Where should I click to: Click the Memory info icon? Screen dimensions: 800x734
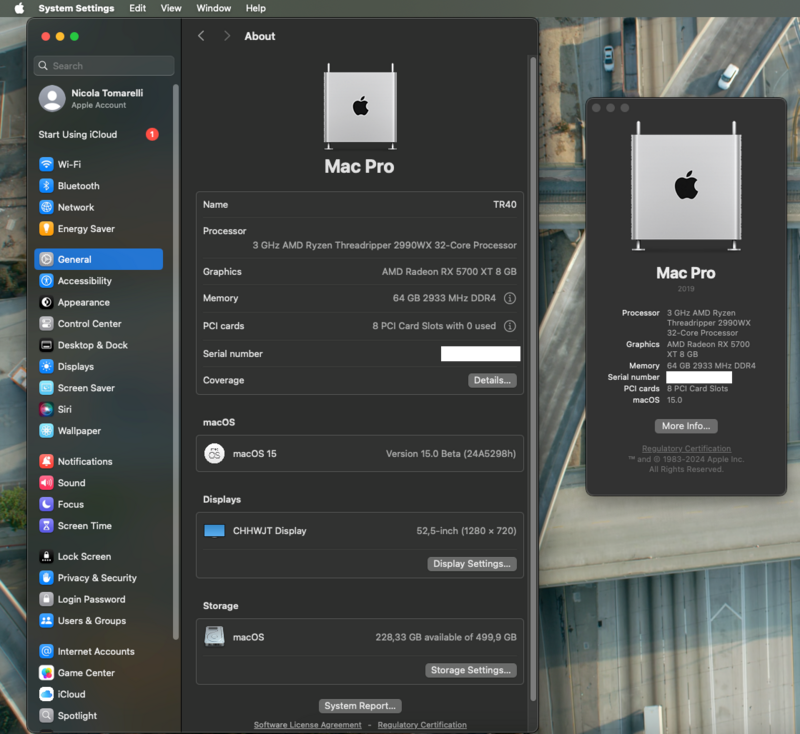pos(510,298)
